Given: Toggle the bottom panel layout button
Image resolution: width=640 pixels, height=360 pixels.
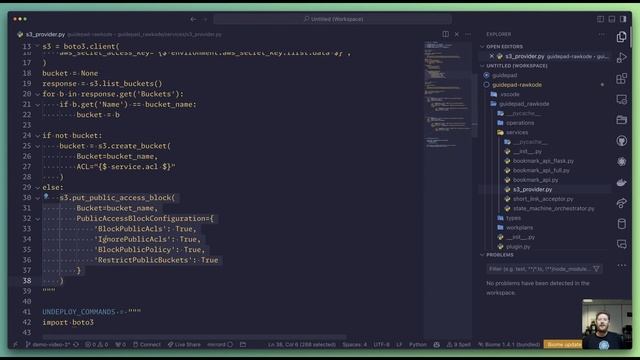Looking at the screenshot, I should point(611,19).
